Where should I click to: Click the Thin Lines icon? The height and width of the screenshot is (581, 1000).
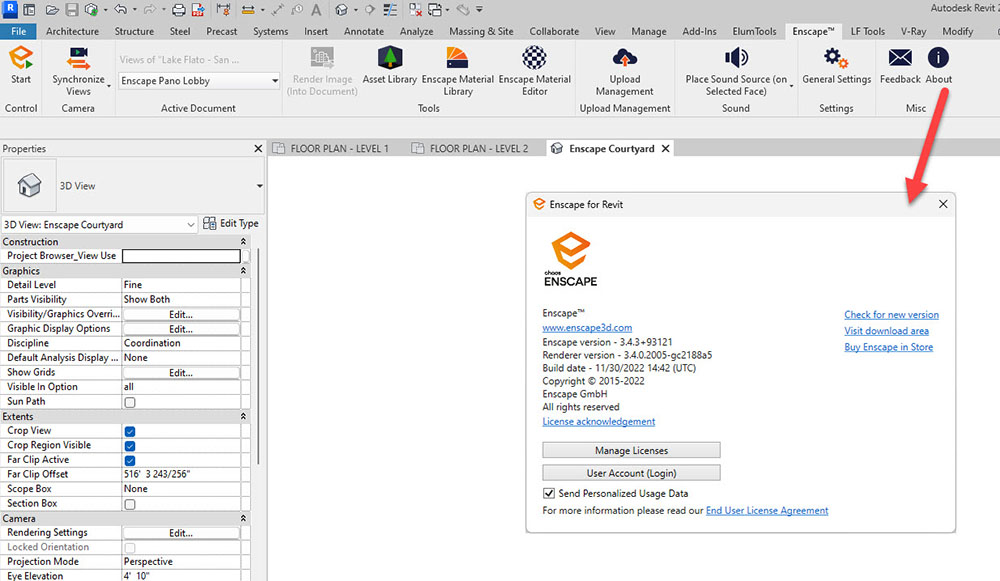(x=390, y=10)
